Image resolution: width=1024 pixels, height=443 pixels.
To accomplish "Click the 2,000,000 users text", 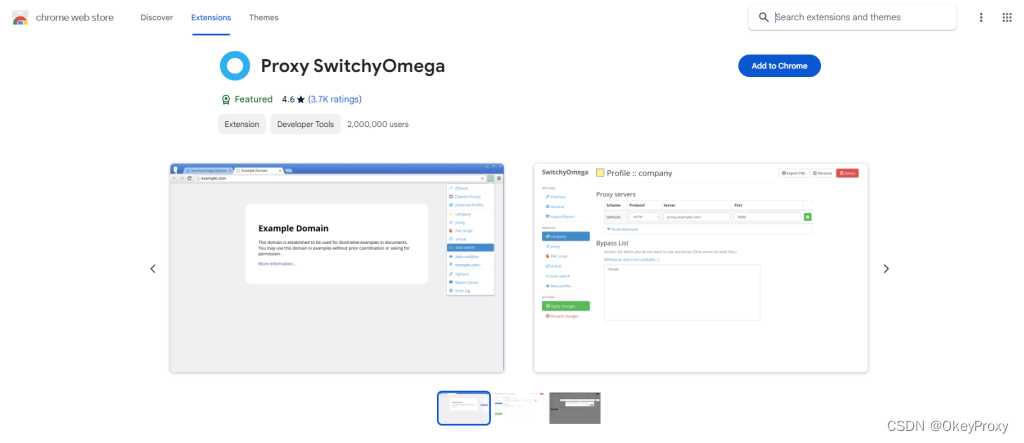I will pyautogui.click(x=378, y=124).
